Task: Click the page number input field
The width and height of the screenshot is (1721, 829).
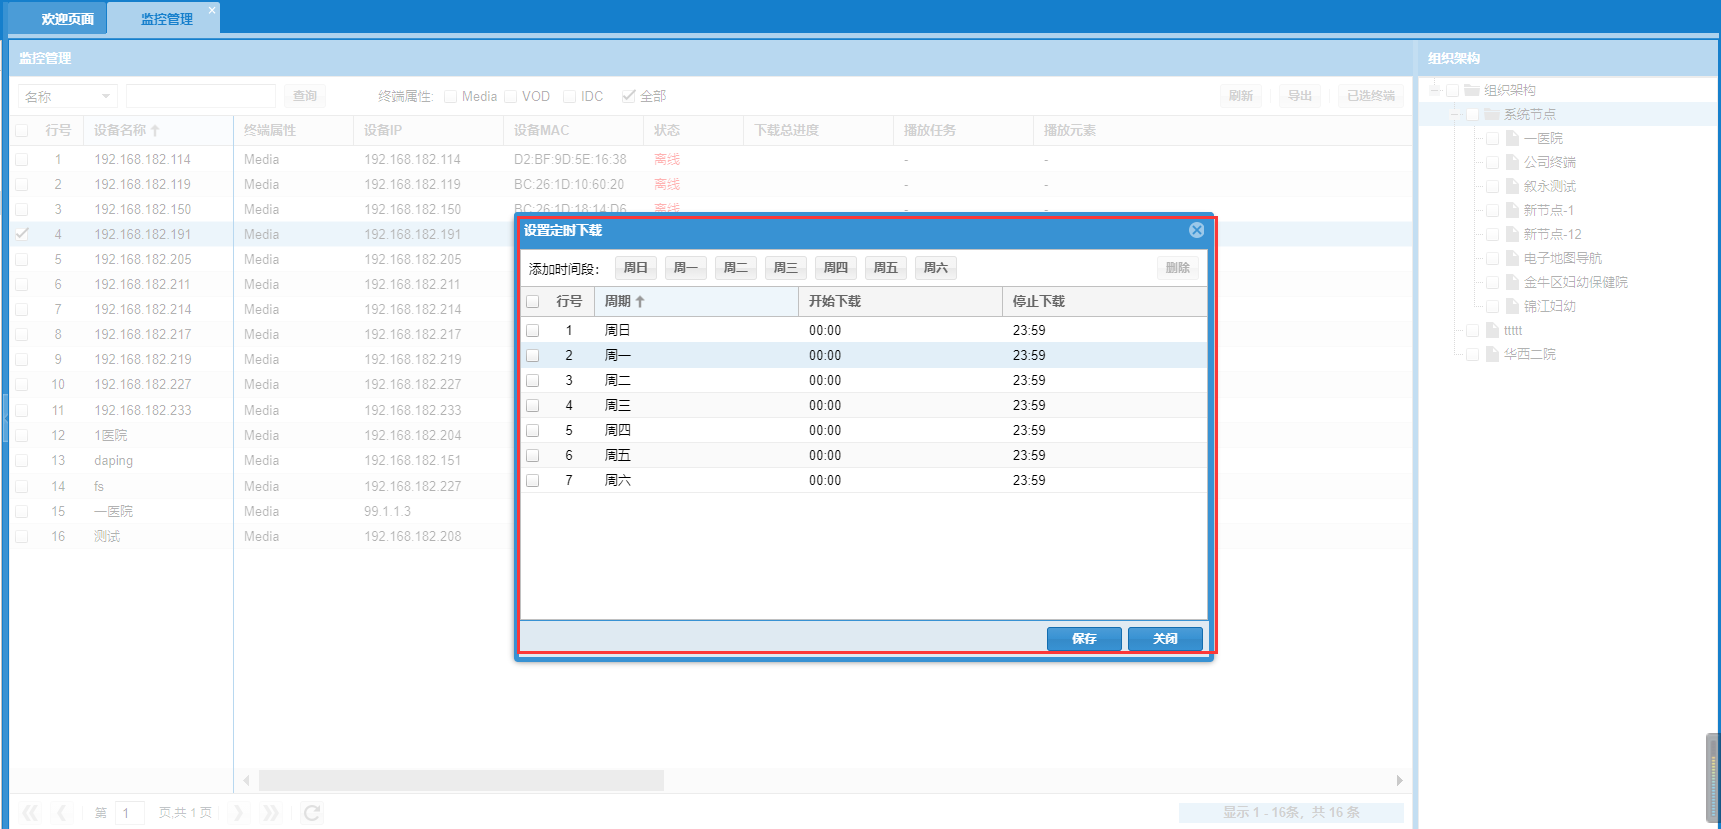Action: (x=130, y=813)
